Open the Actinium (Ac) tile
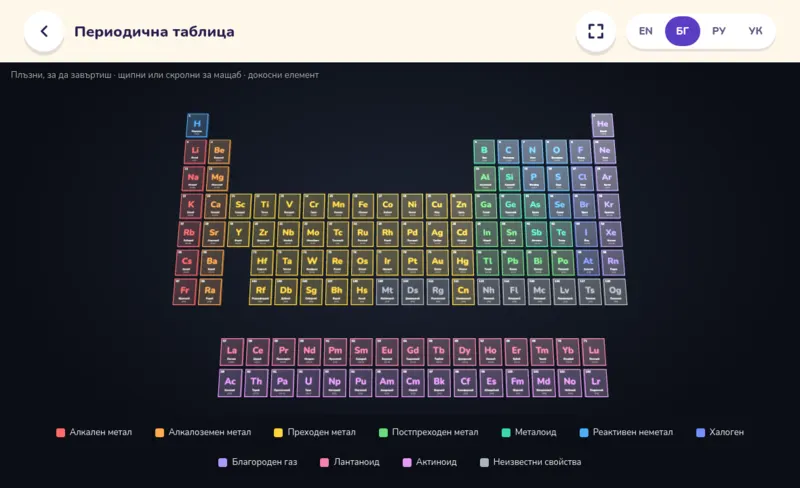 click(x=230, y=383)
